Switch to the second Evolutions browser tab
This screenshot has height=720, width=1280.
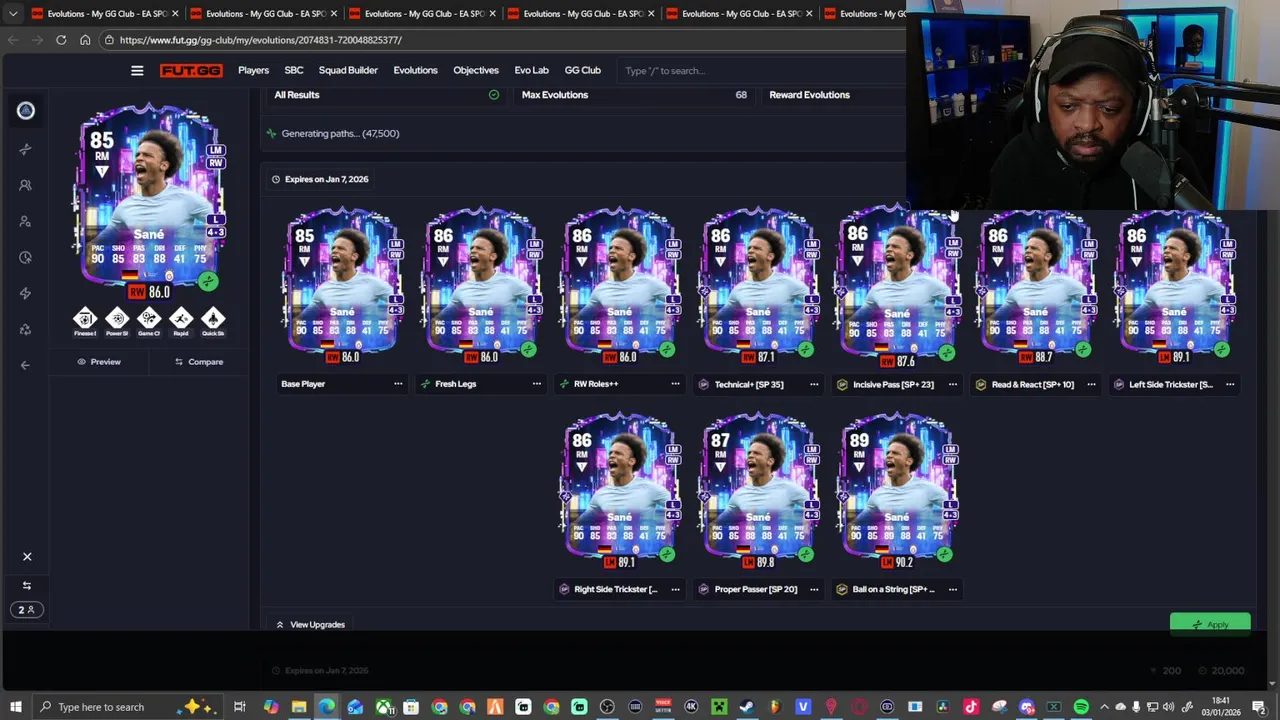point(263,14)
